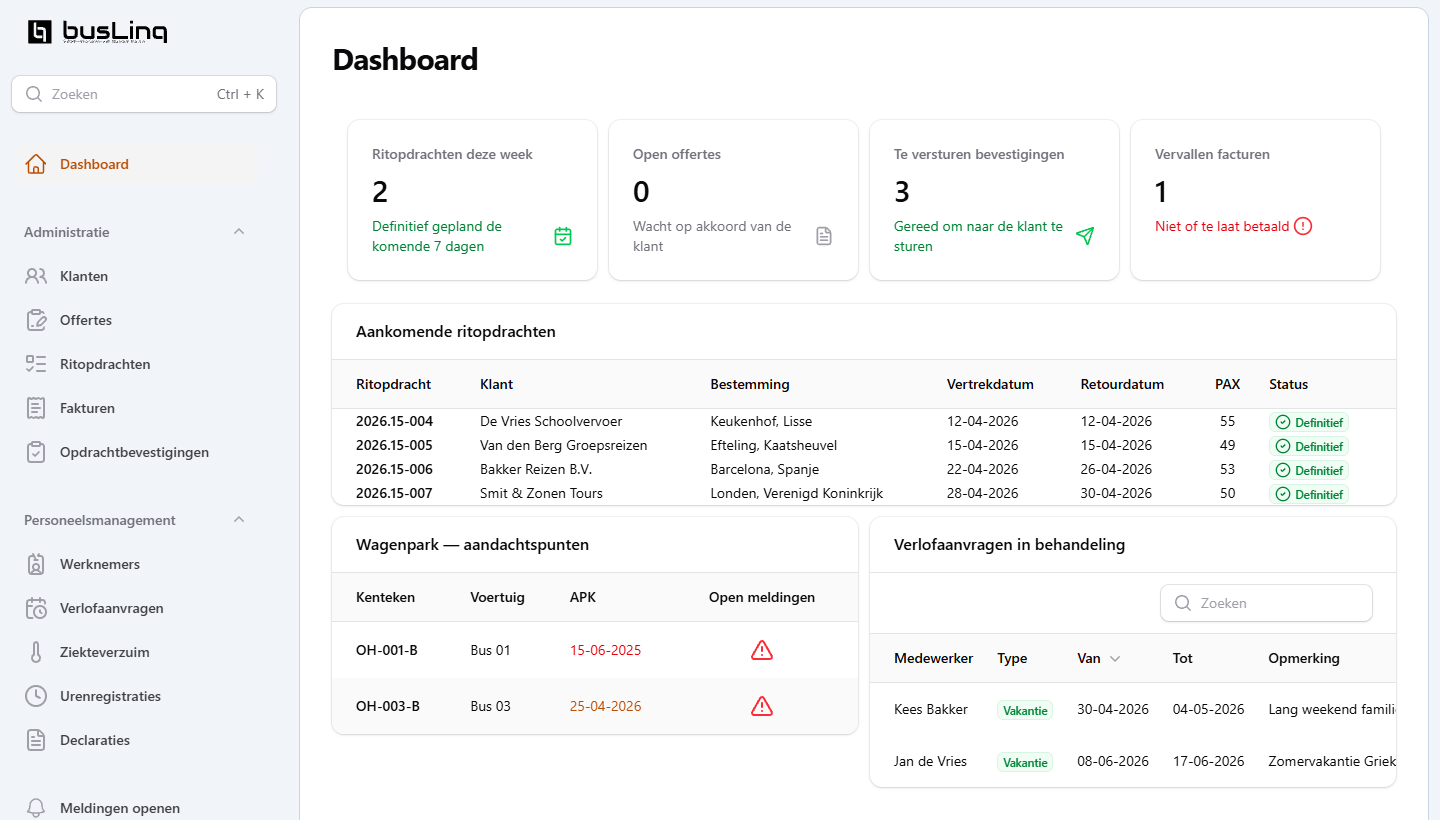1440x820 pixels.
Task: Open the Klanten section via its people icon
Action: [x=35, y=276]
